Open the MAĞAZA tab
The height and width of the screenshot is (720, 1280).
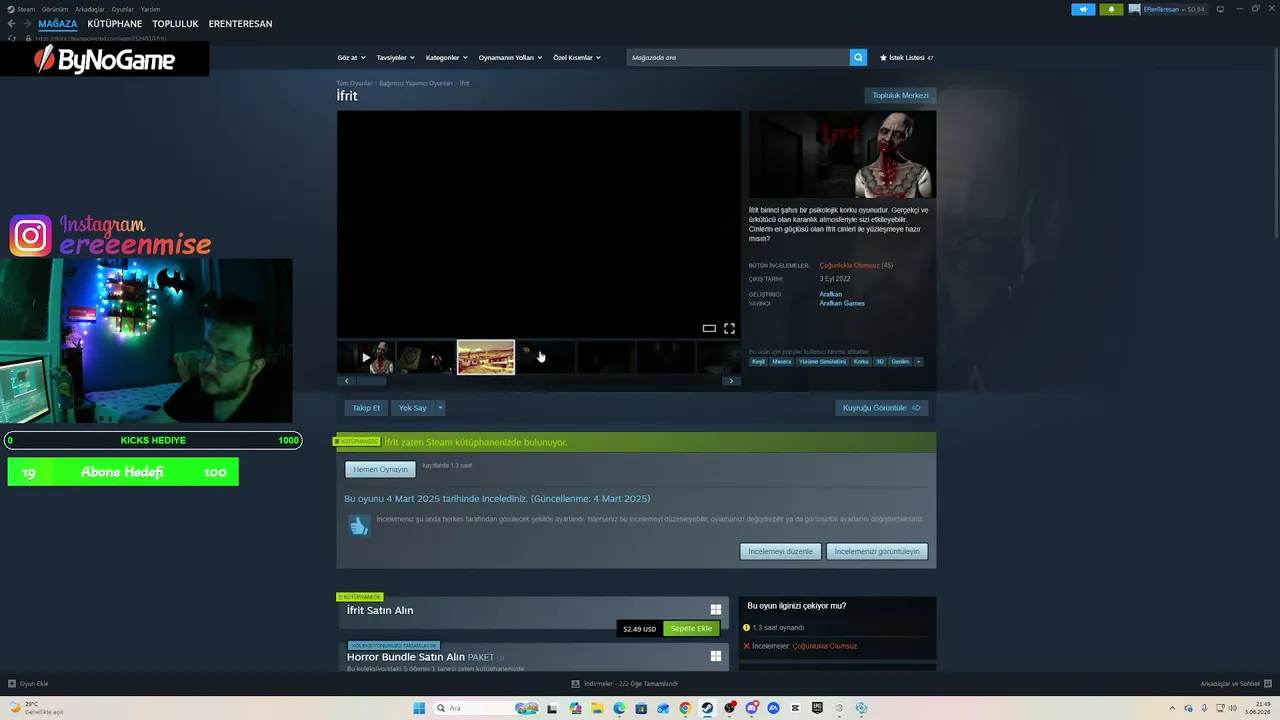point(58,24)
